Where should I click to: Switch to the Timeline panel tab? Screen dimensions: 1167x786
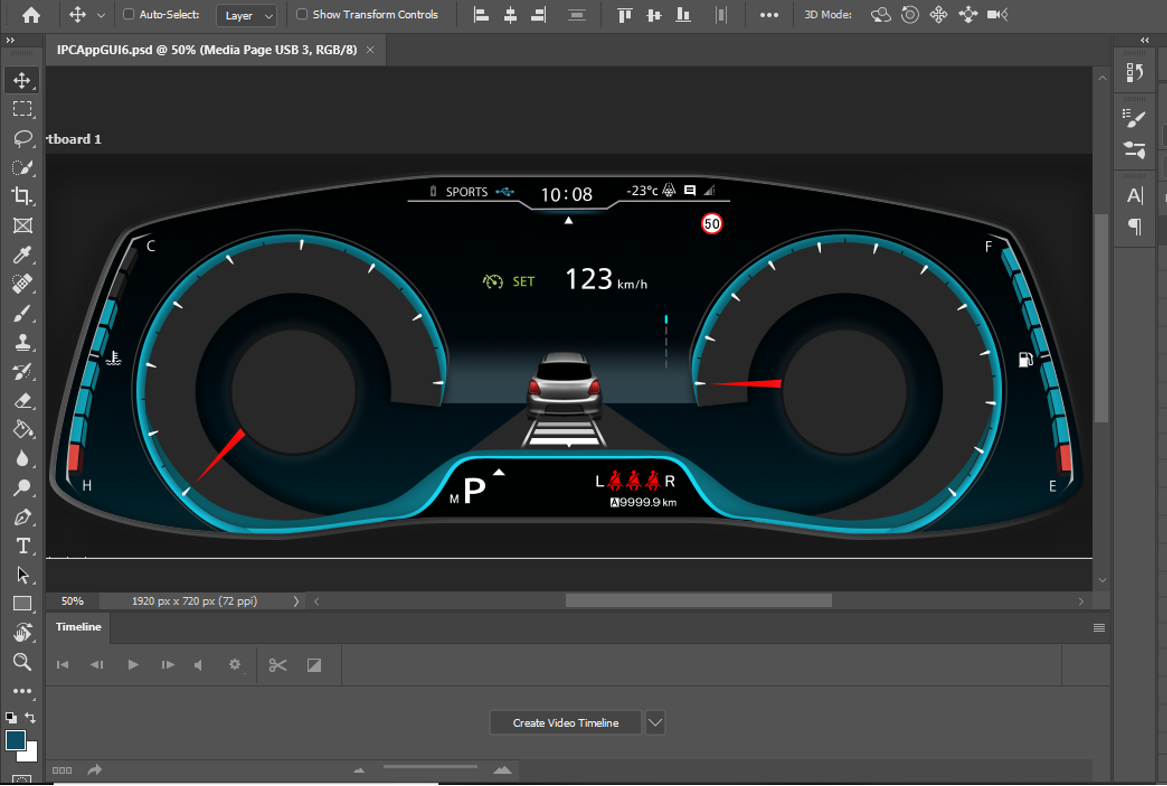pos(78,627)
